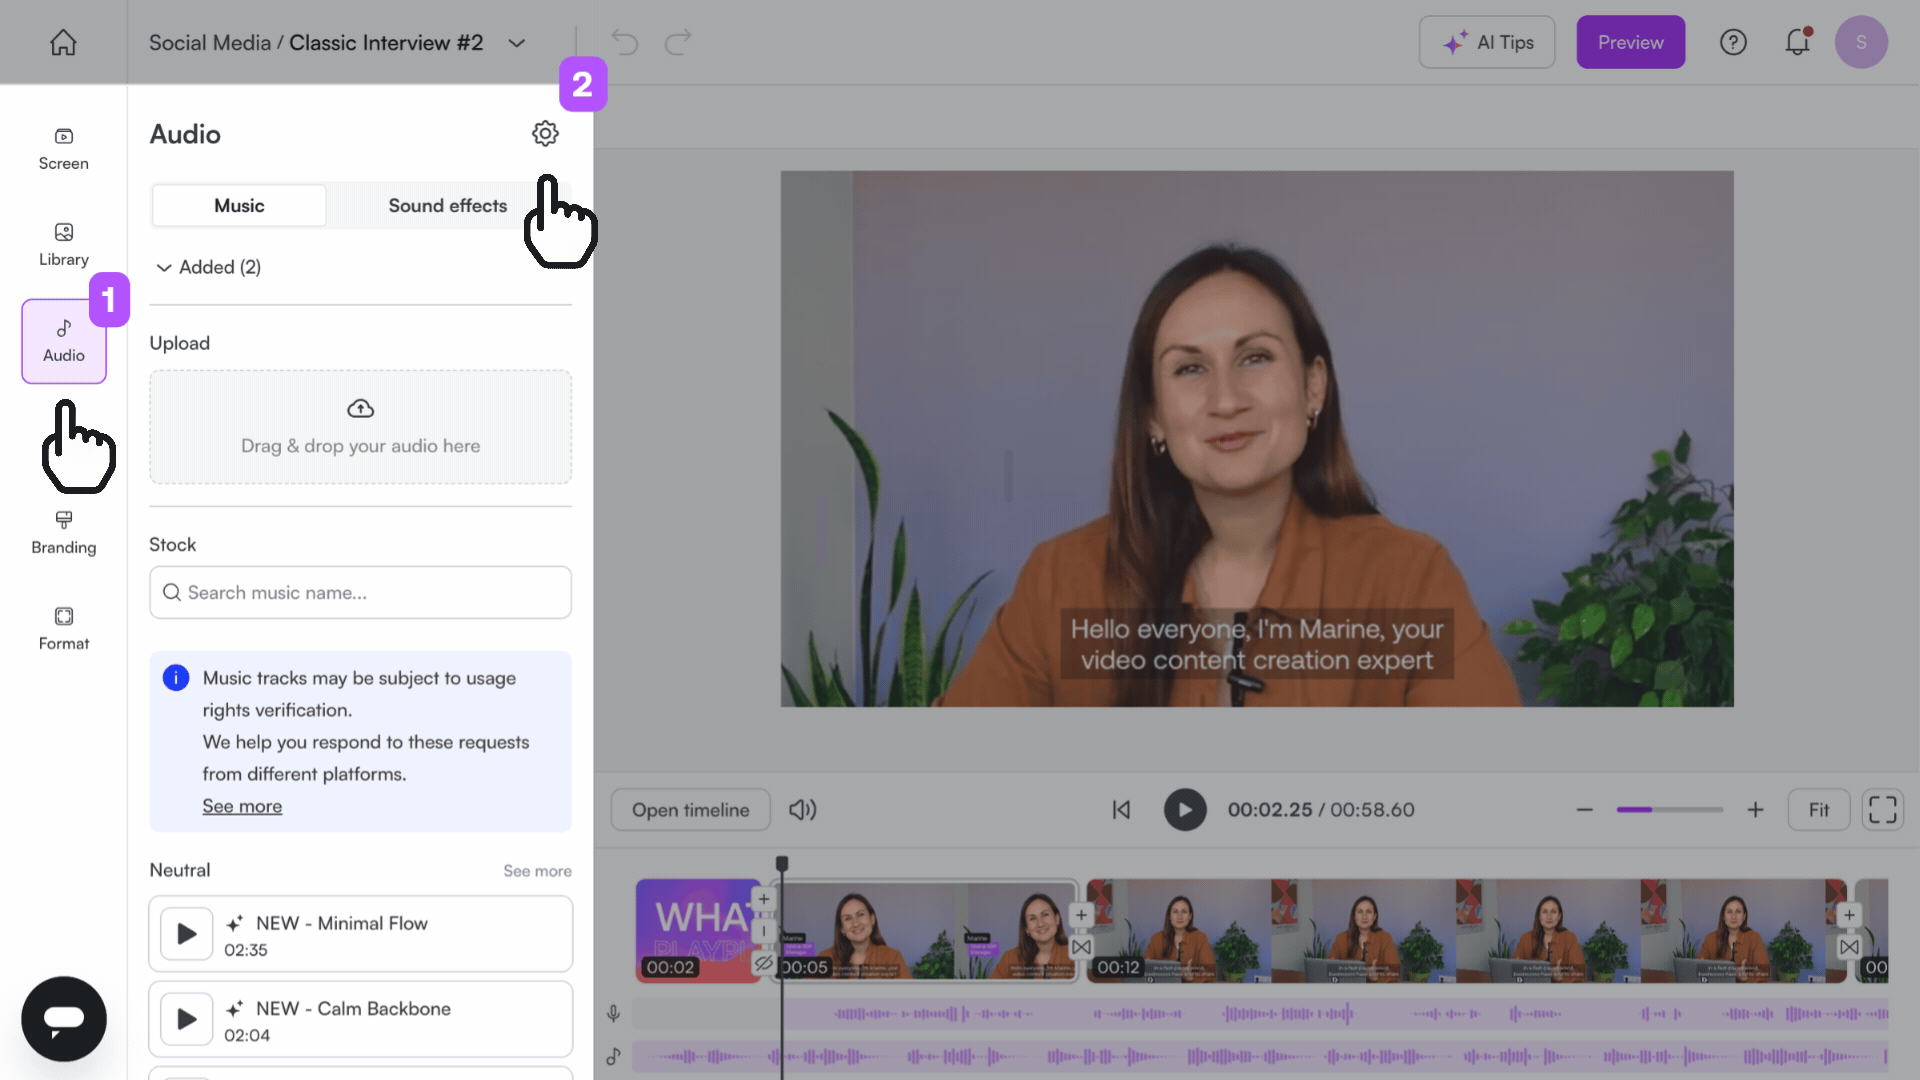Zoom out the timeline with minus
The width and height of the screenshot is (1920, 1080).
[1584, 810]
